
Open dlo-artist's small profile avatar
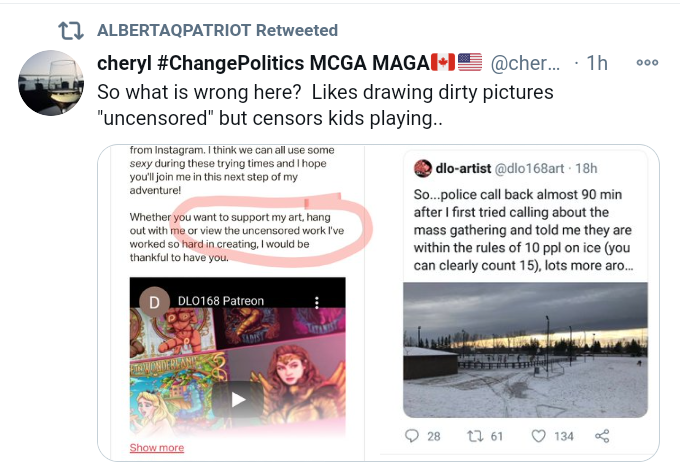(x=421, y=169)
